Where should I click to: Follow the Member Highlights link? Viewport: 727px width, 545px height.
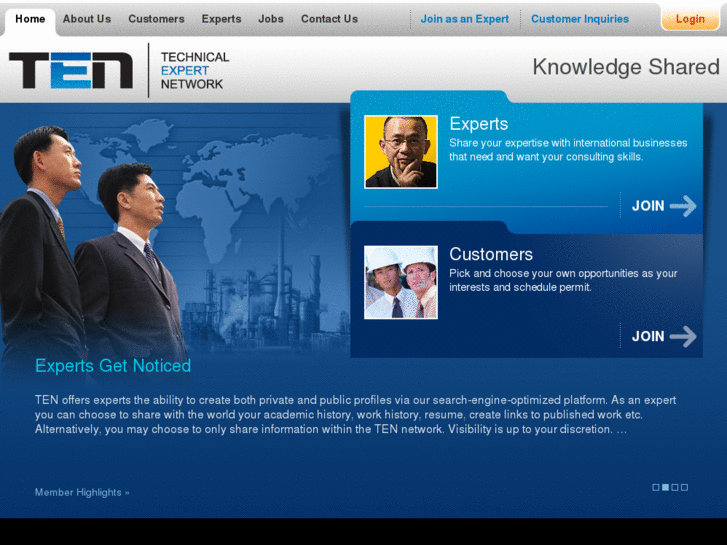tap(82, 492)
